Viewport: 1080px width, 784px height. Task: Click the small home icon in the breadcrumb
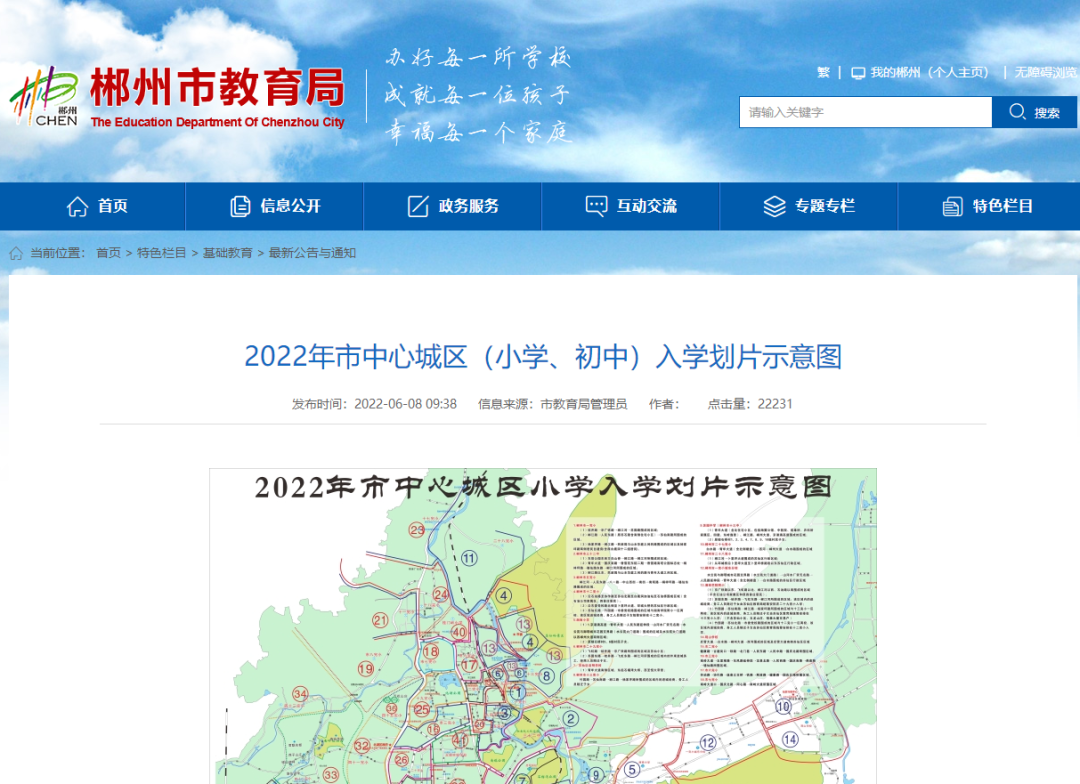(15, 253)
